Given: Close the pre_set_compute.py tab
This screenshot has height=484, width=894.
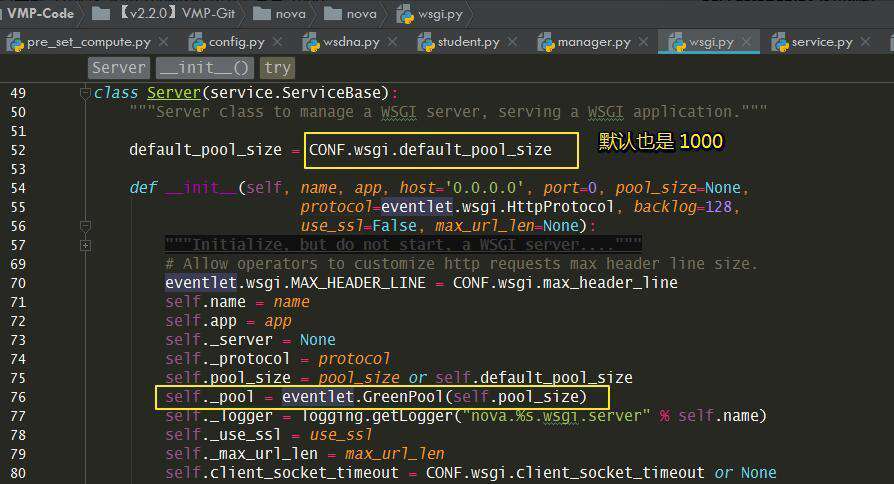Looking at the screenshot, I should (164, 42).
